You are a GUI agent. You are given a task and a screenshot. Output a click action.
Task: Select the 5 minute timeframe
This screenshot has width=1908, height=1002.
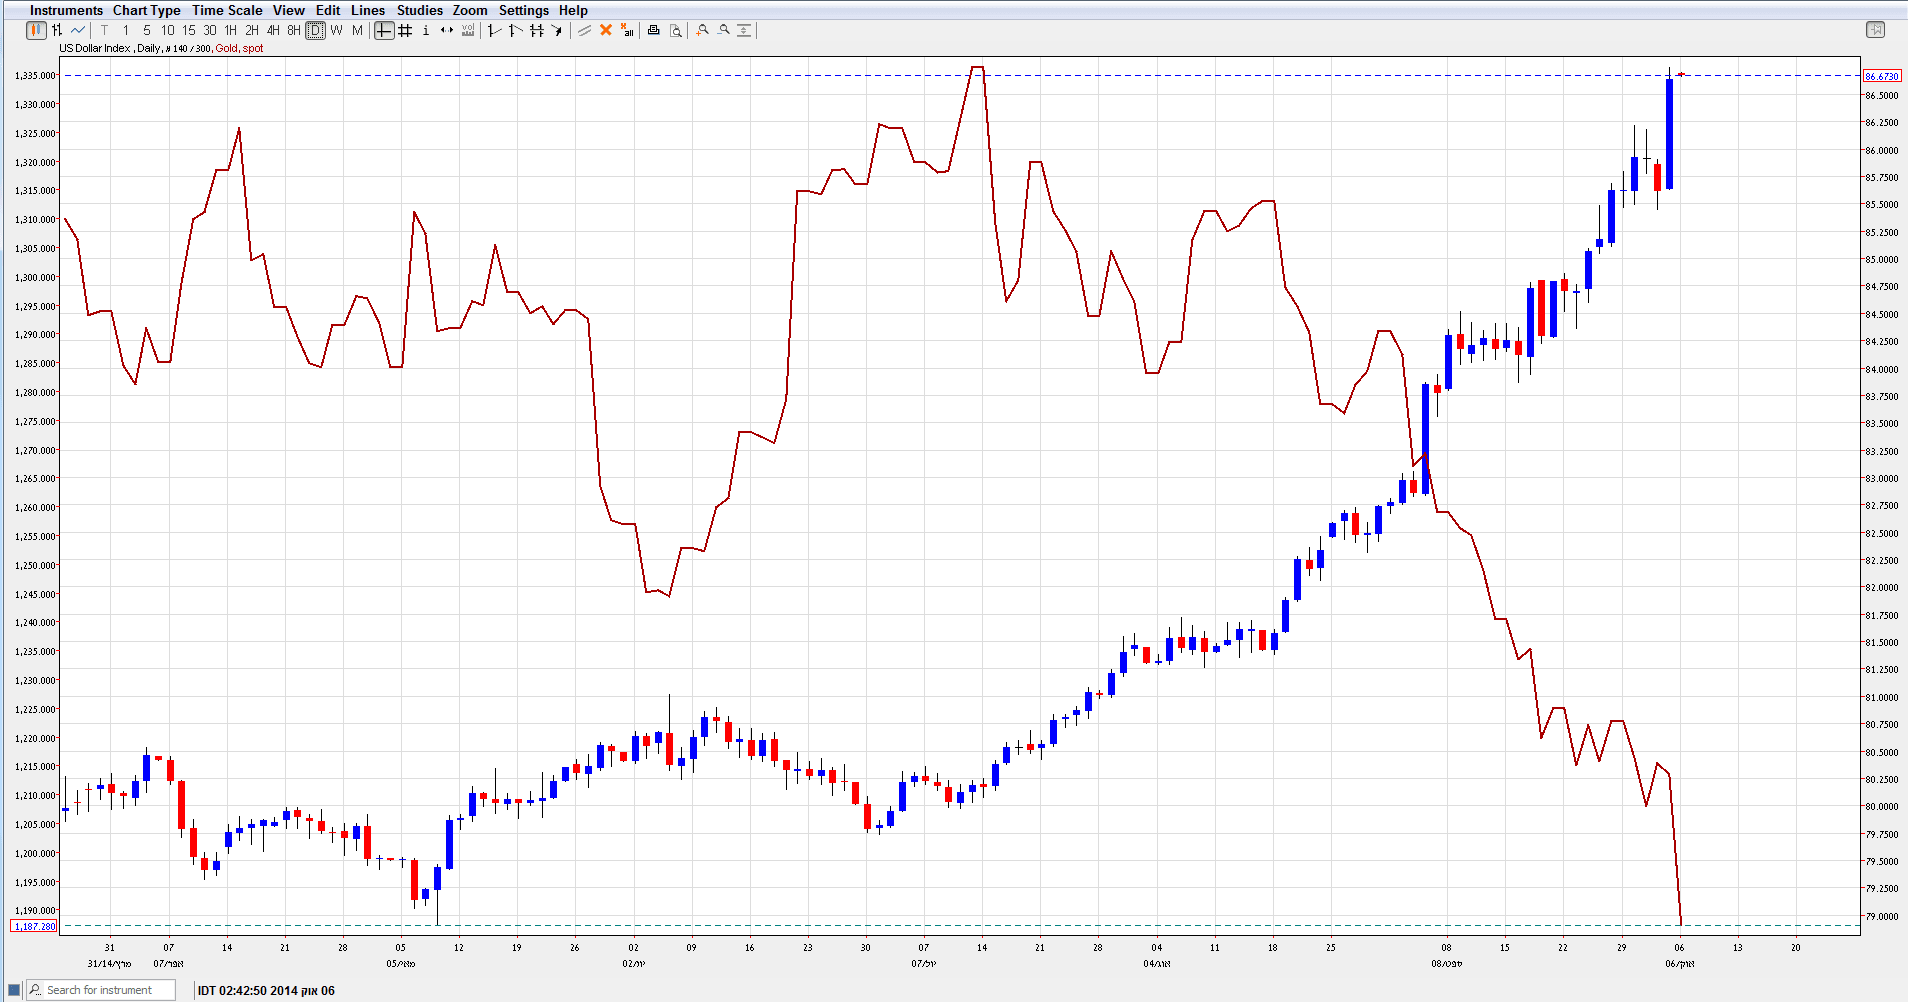(147, 30)
